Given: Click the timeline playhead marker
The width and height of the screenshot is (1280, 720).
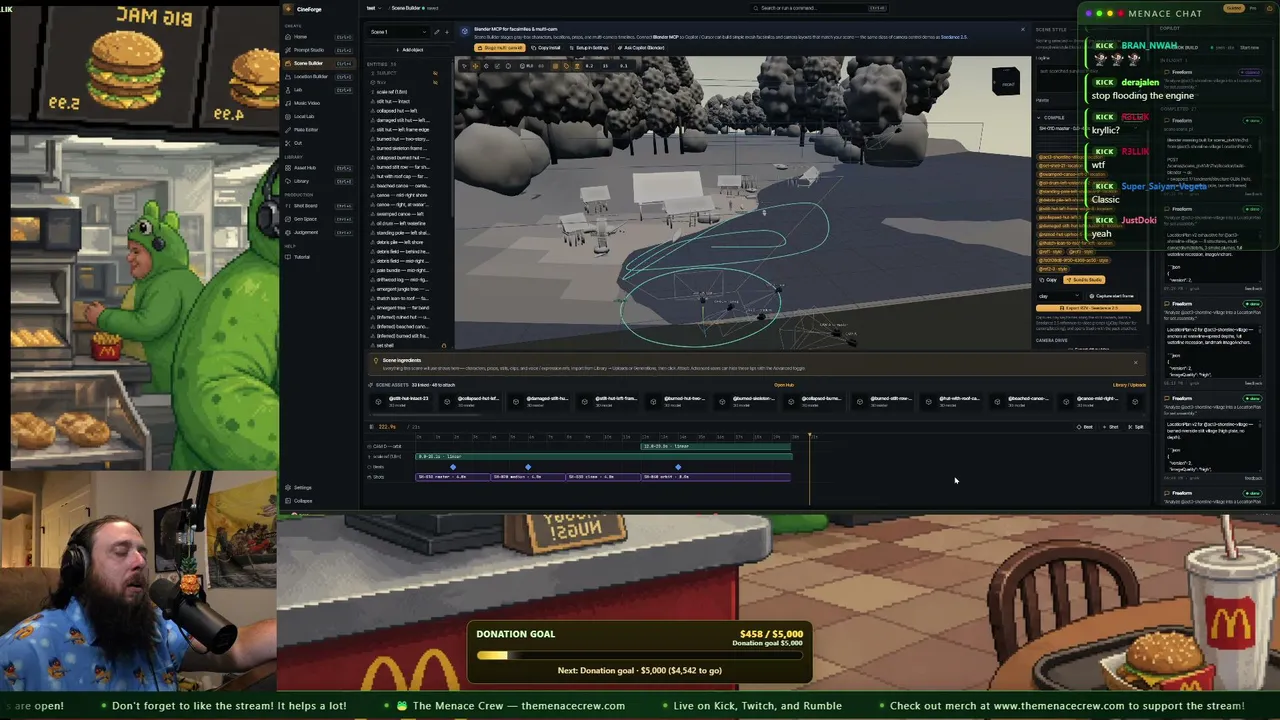Looking at the screenshot, I should (x=810, y=437).
